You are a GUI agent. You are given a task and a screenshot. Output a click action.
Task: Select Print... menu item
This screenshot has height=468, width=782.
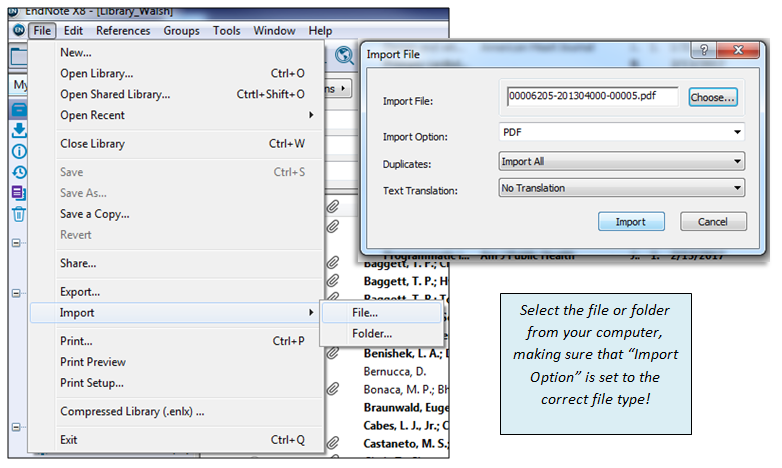tap(177, 341)
